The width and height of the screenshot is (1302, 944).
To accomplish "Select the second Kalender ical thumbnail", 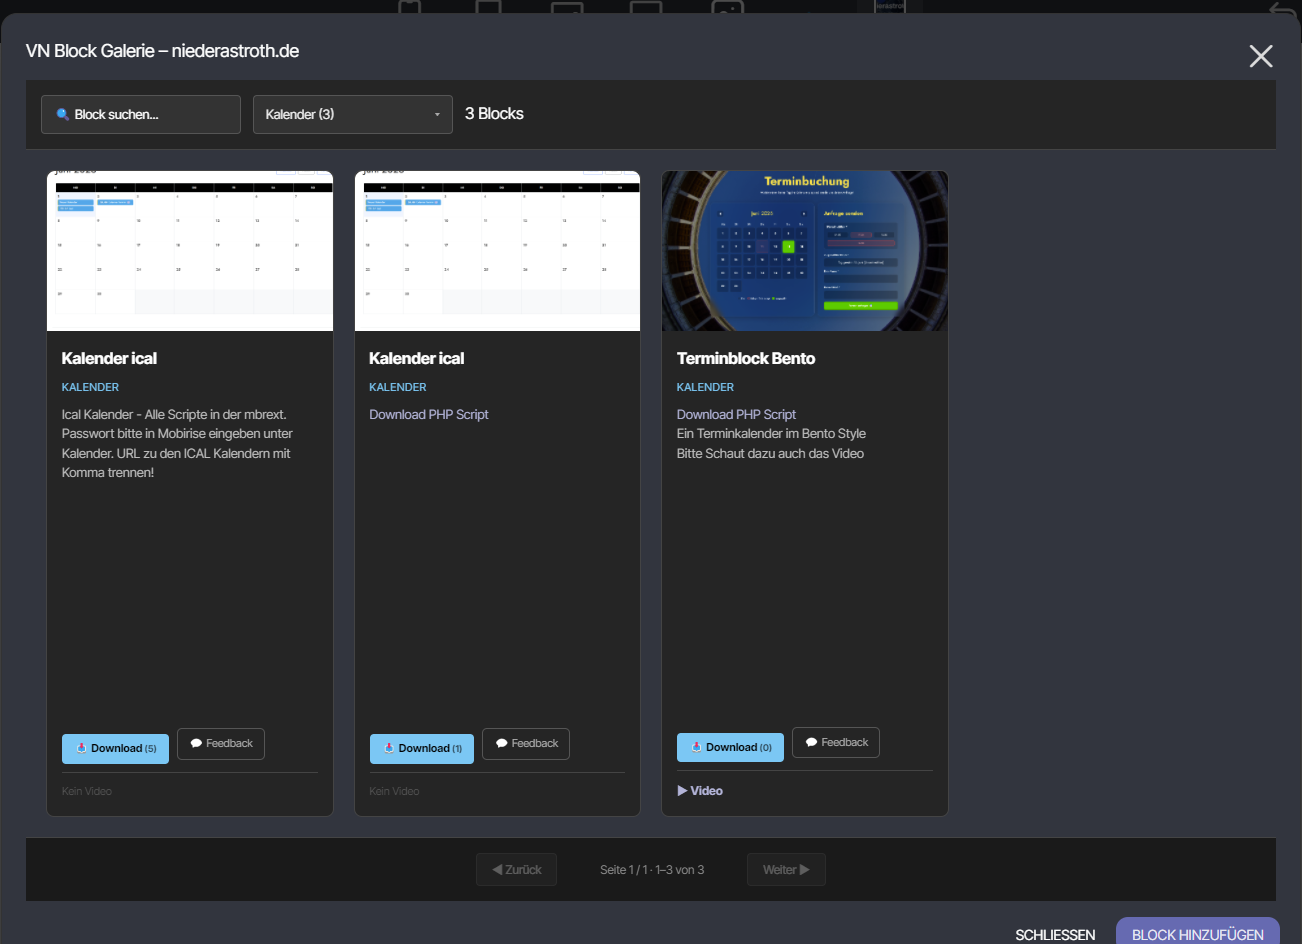I will [497, 251].
